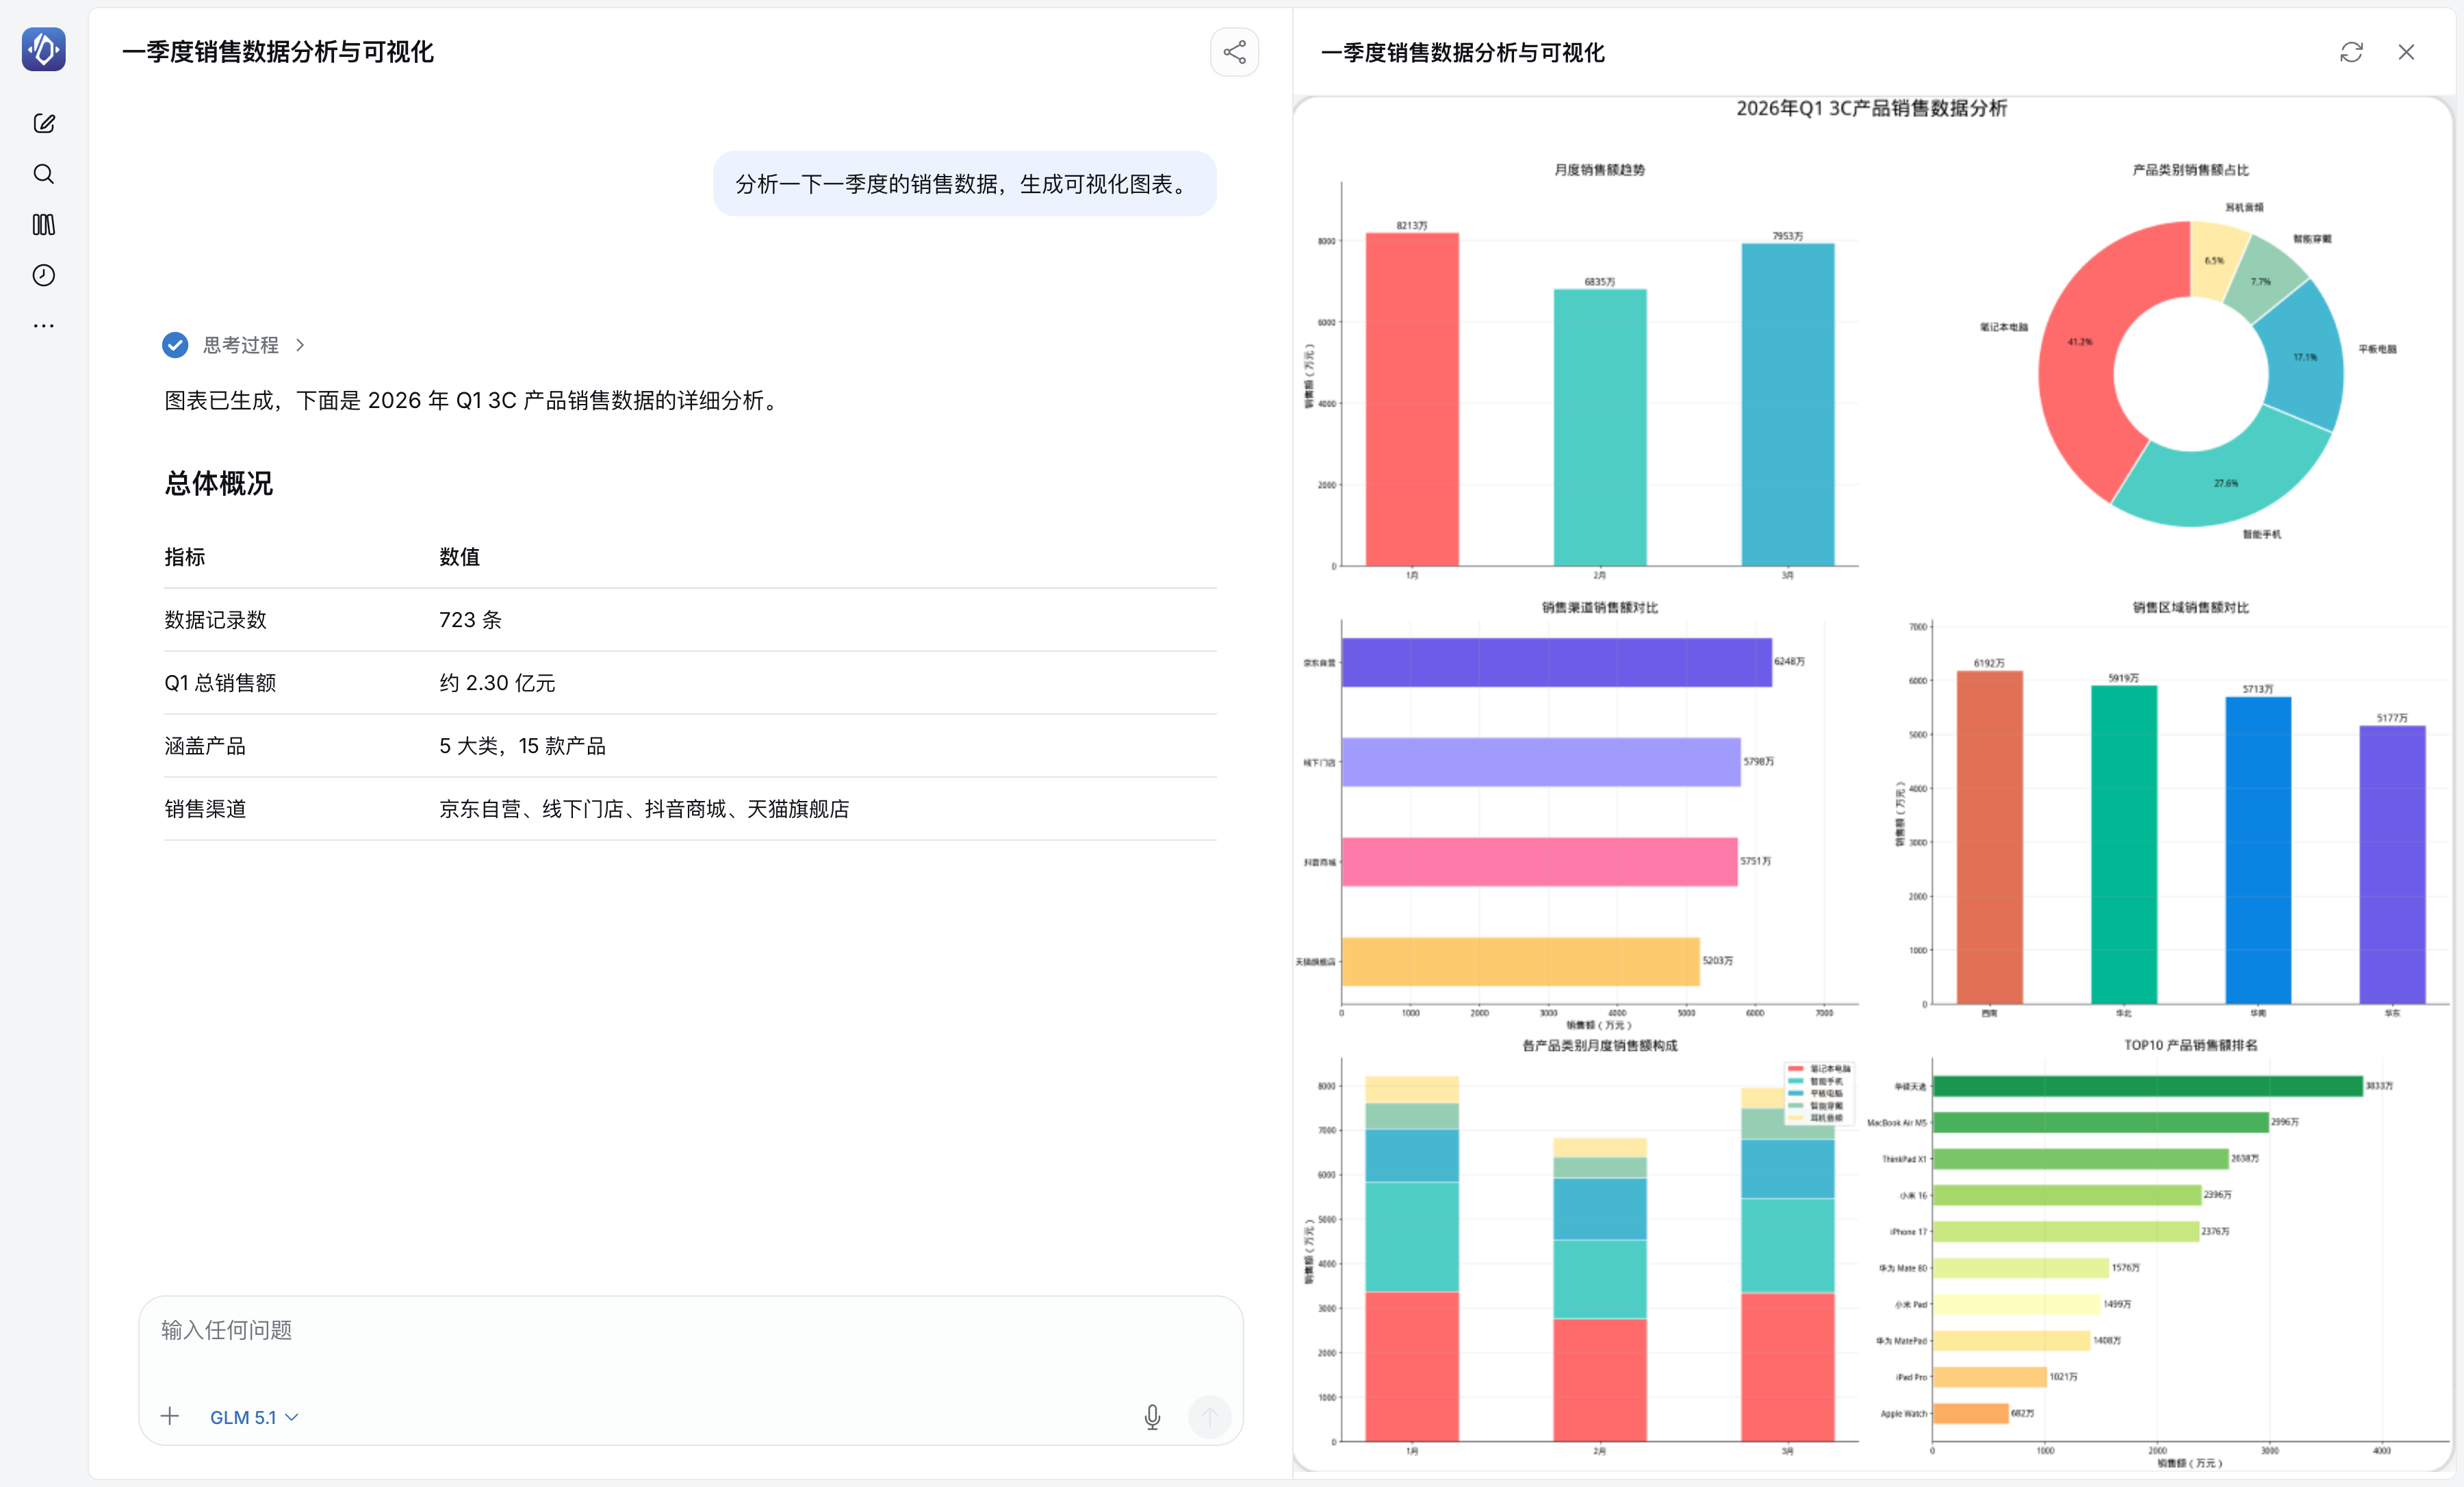This screenshot has width=2464, height=1487.
Task: Activate voice input microphone
Action: pos(1152,1417)
